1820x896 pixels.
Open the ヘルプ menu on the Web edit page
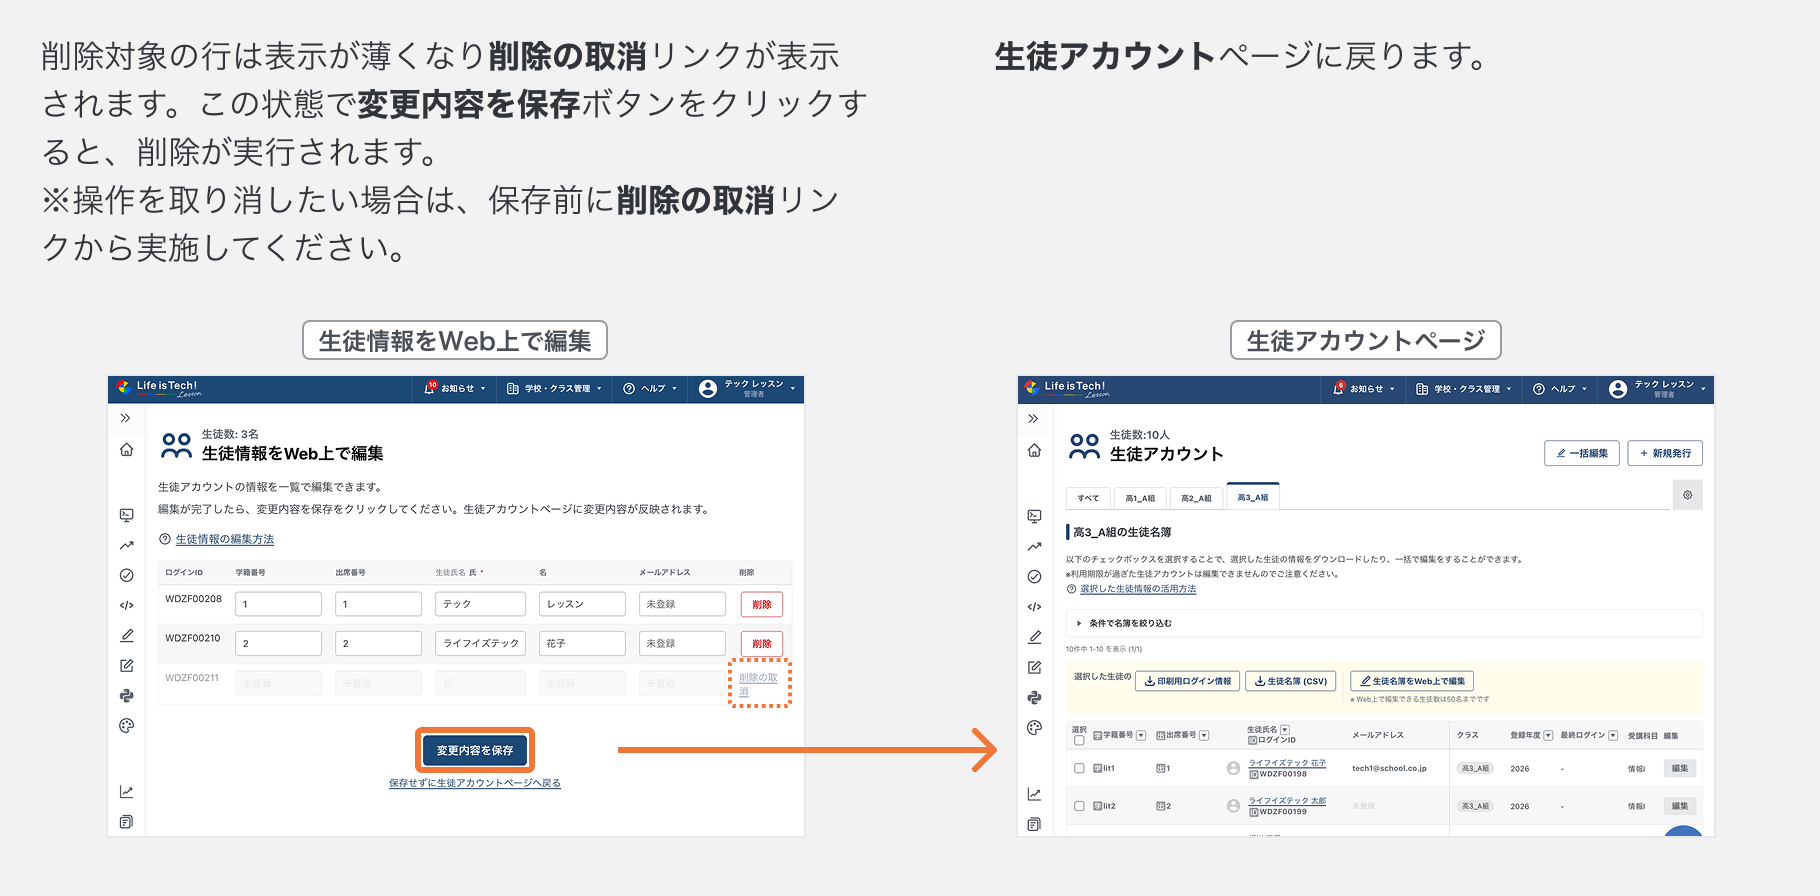click(x=650, y=388)
